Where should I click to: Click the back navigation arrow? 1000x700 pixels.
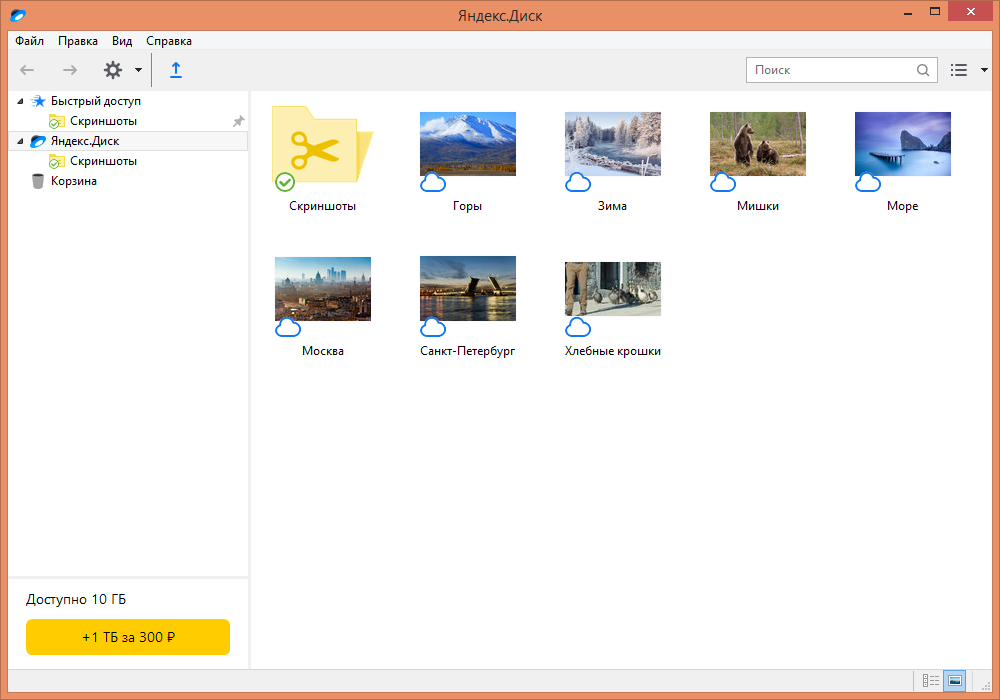coord(28,70)
